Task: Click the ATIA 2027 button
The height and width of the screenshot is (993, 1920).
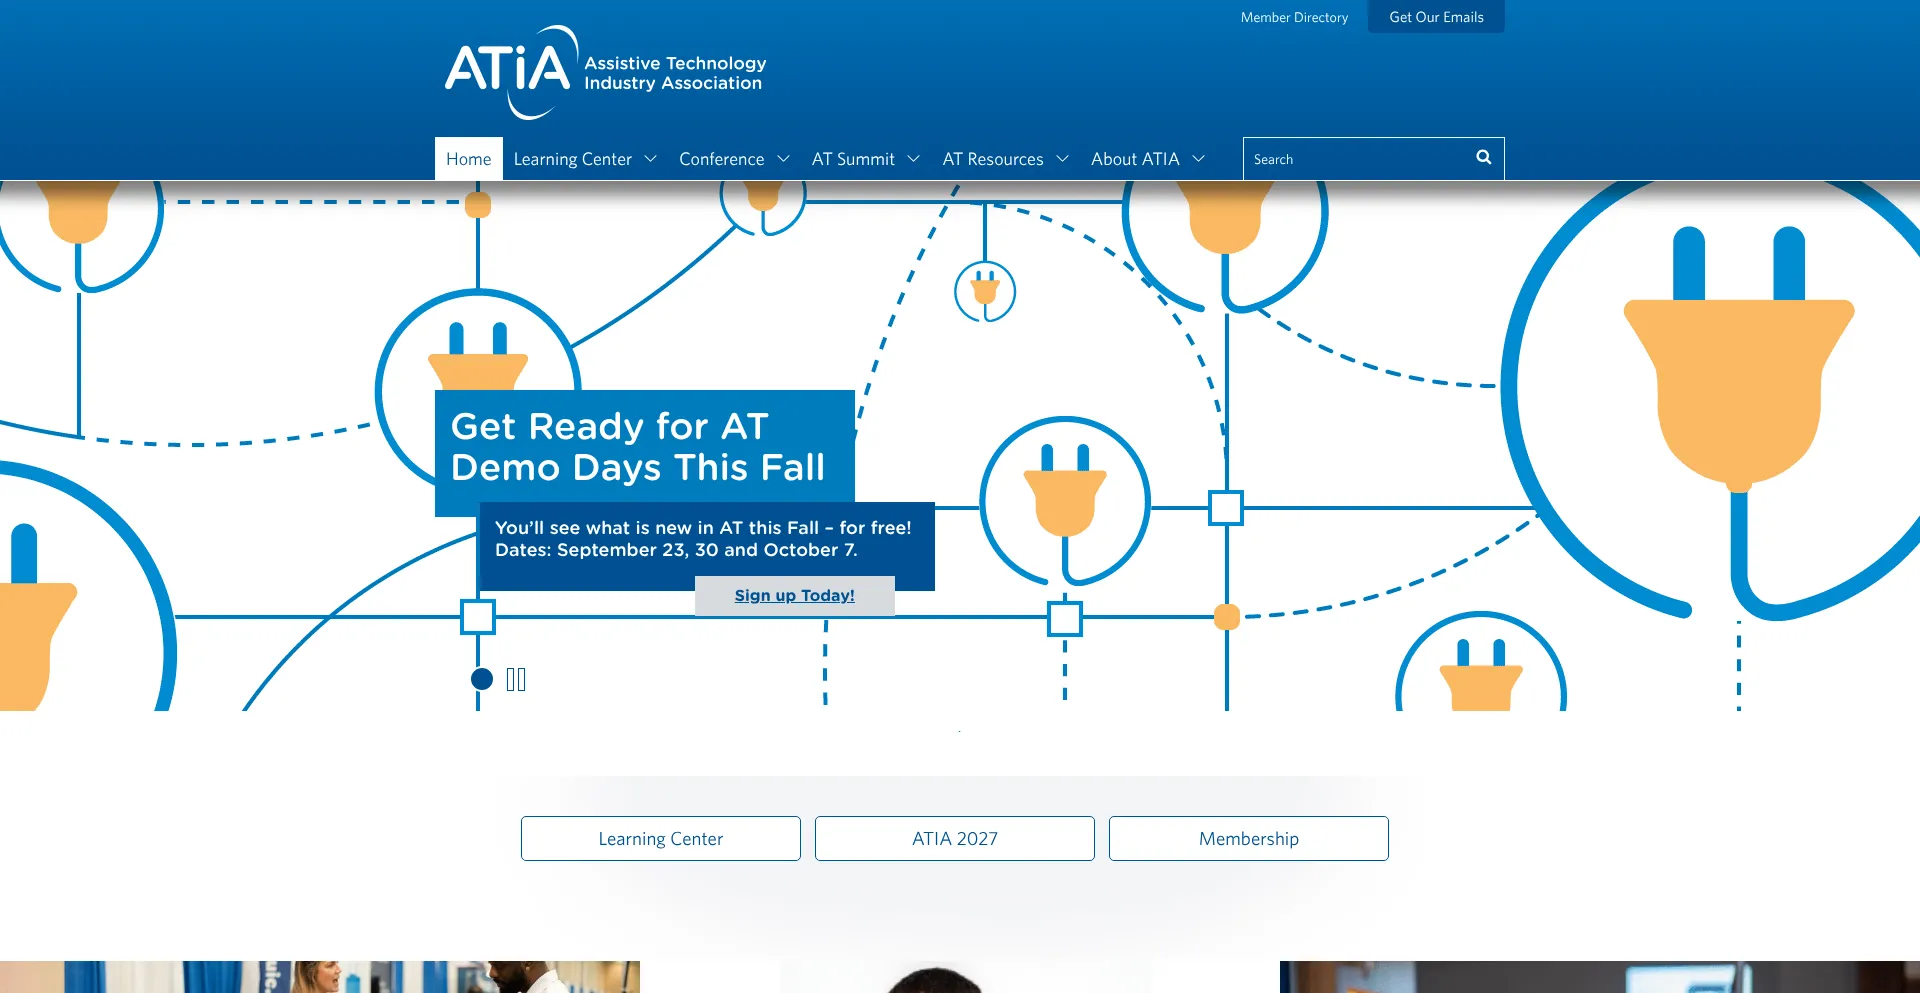Action: pyautogui.click(x=955, y=839)
